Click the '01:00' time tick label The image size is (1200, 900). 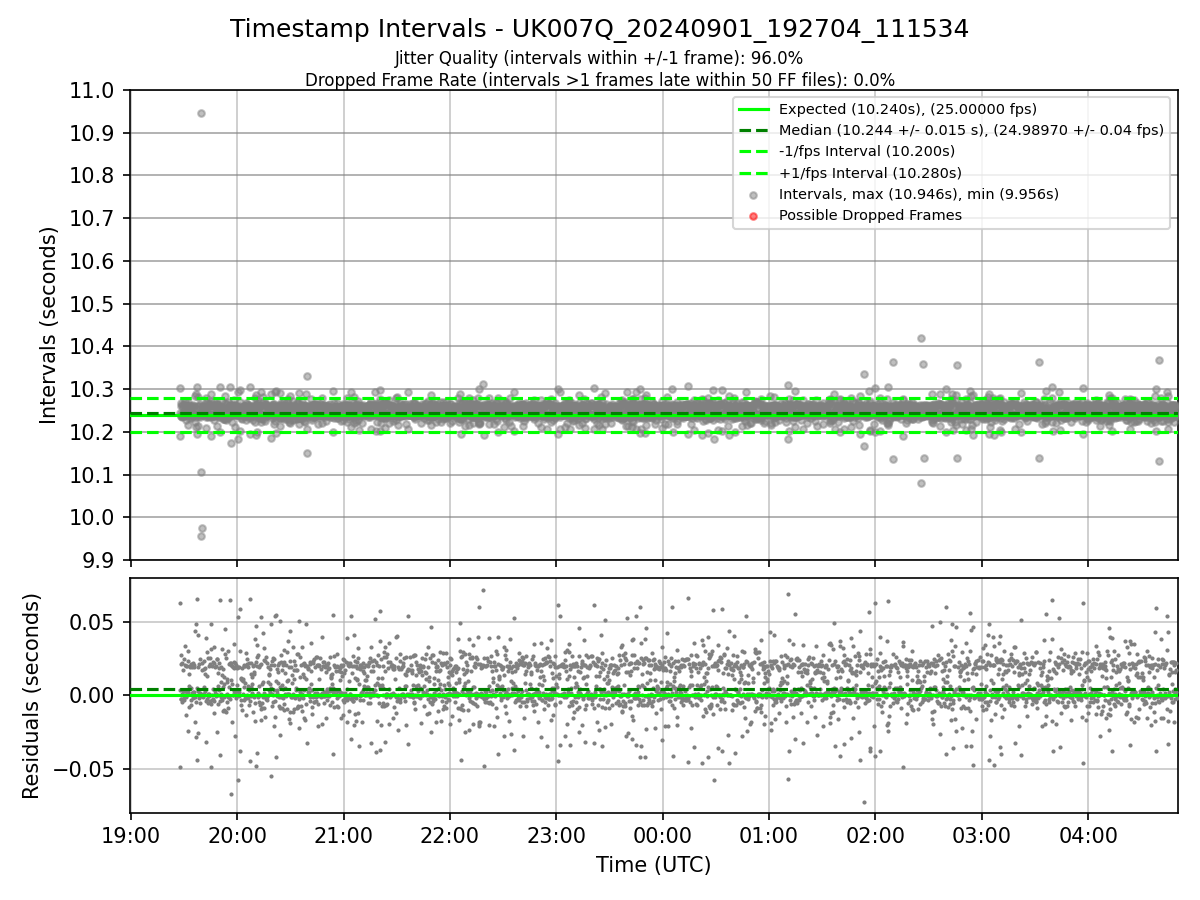(x=768, y=835)
